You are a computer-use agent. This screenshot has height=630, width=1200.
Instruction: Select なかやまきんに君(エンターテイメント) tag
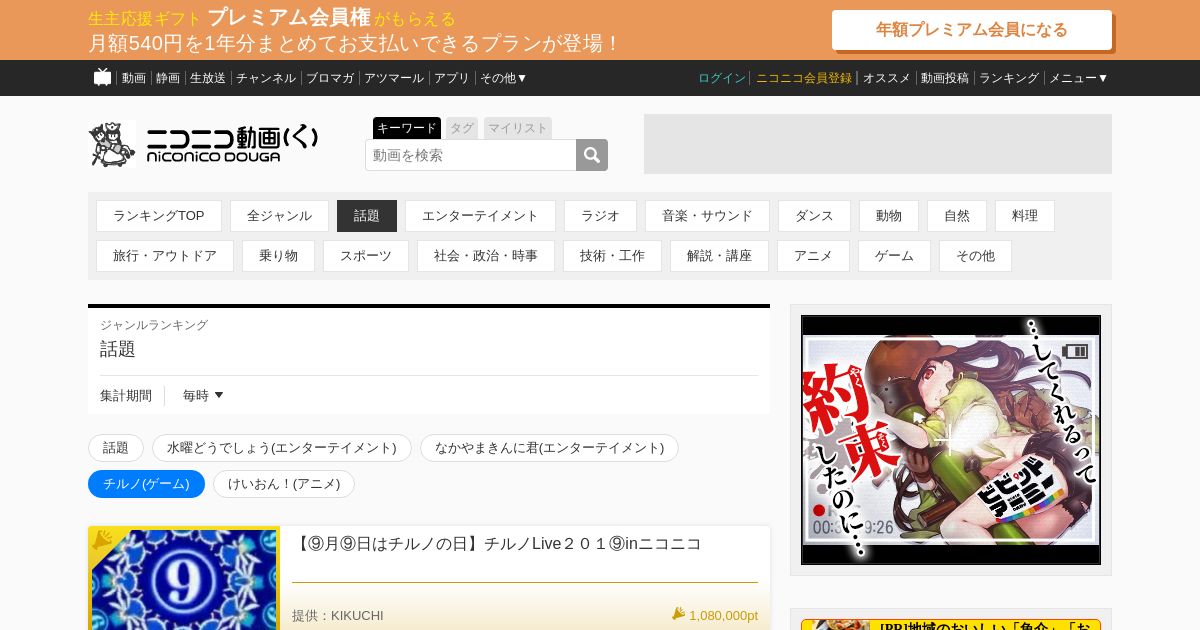click(549, 448)
